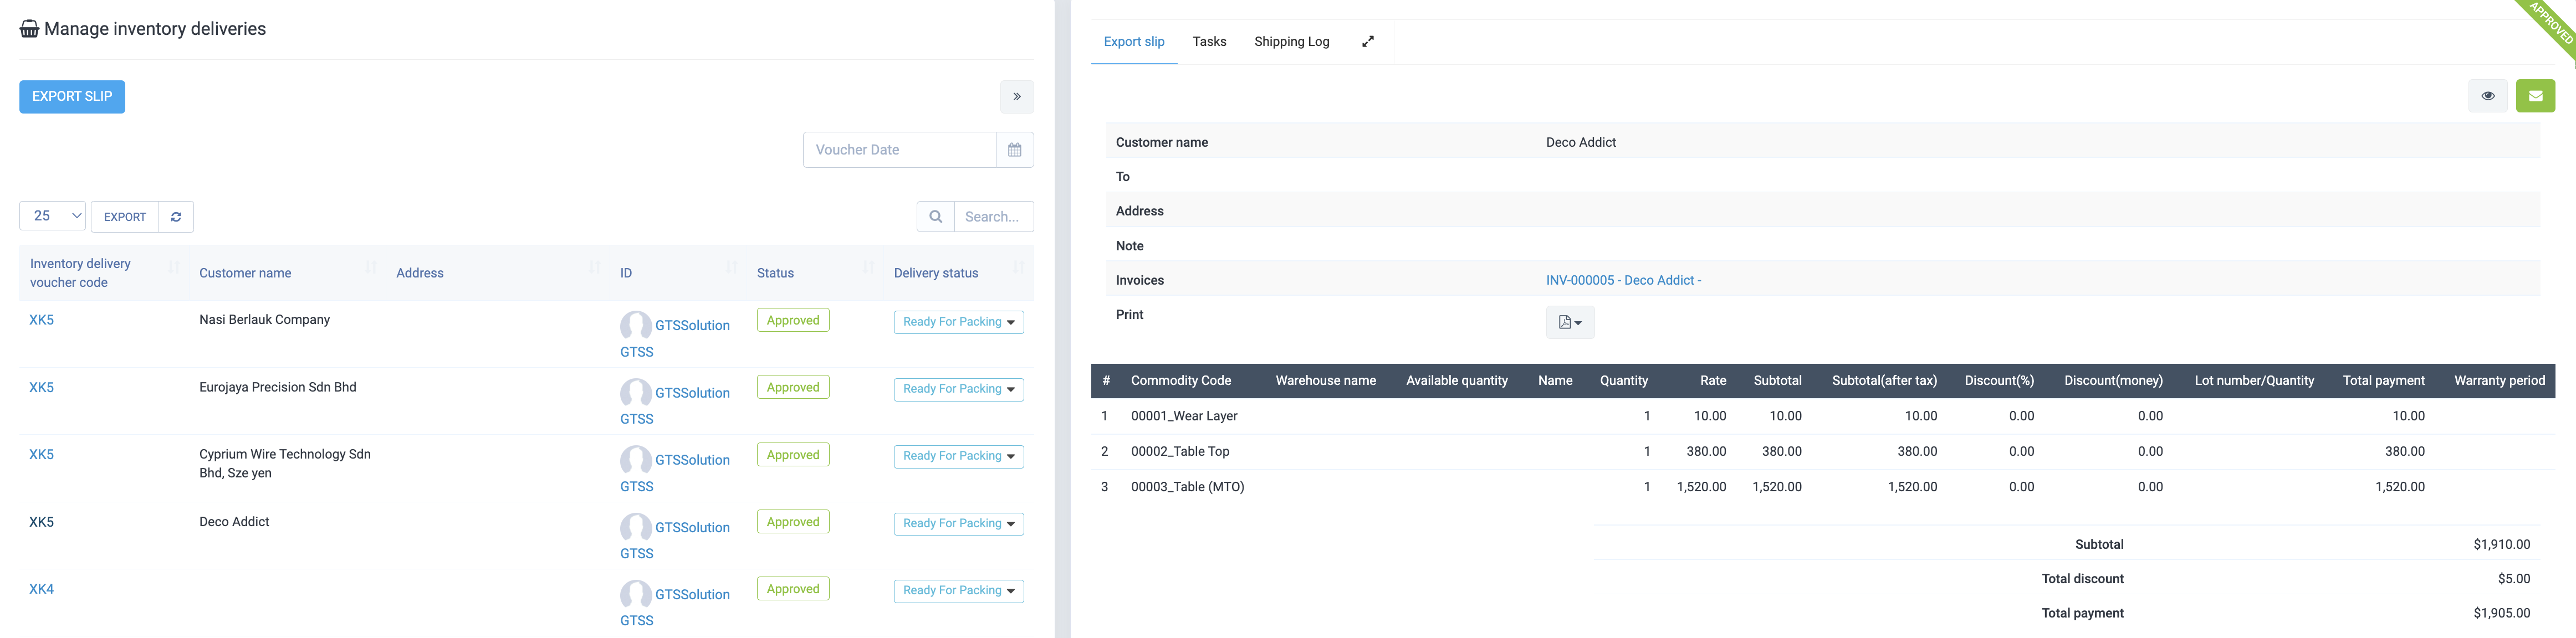The image size is (2576, 638).
Task: Open the Print PDF dropdown
Action: click(1569, 322)
